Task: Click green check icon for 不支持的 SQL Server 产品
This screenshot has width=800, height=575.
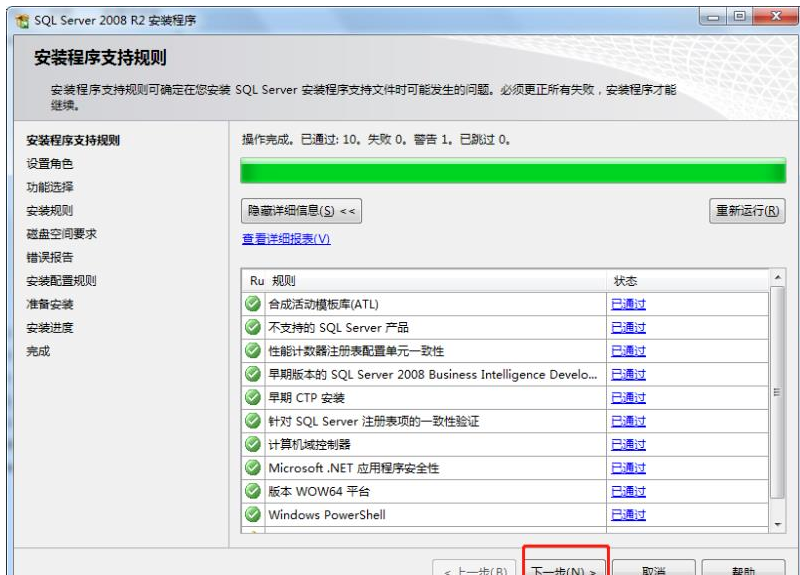Action: pos(253,327)
